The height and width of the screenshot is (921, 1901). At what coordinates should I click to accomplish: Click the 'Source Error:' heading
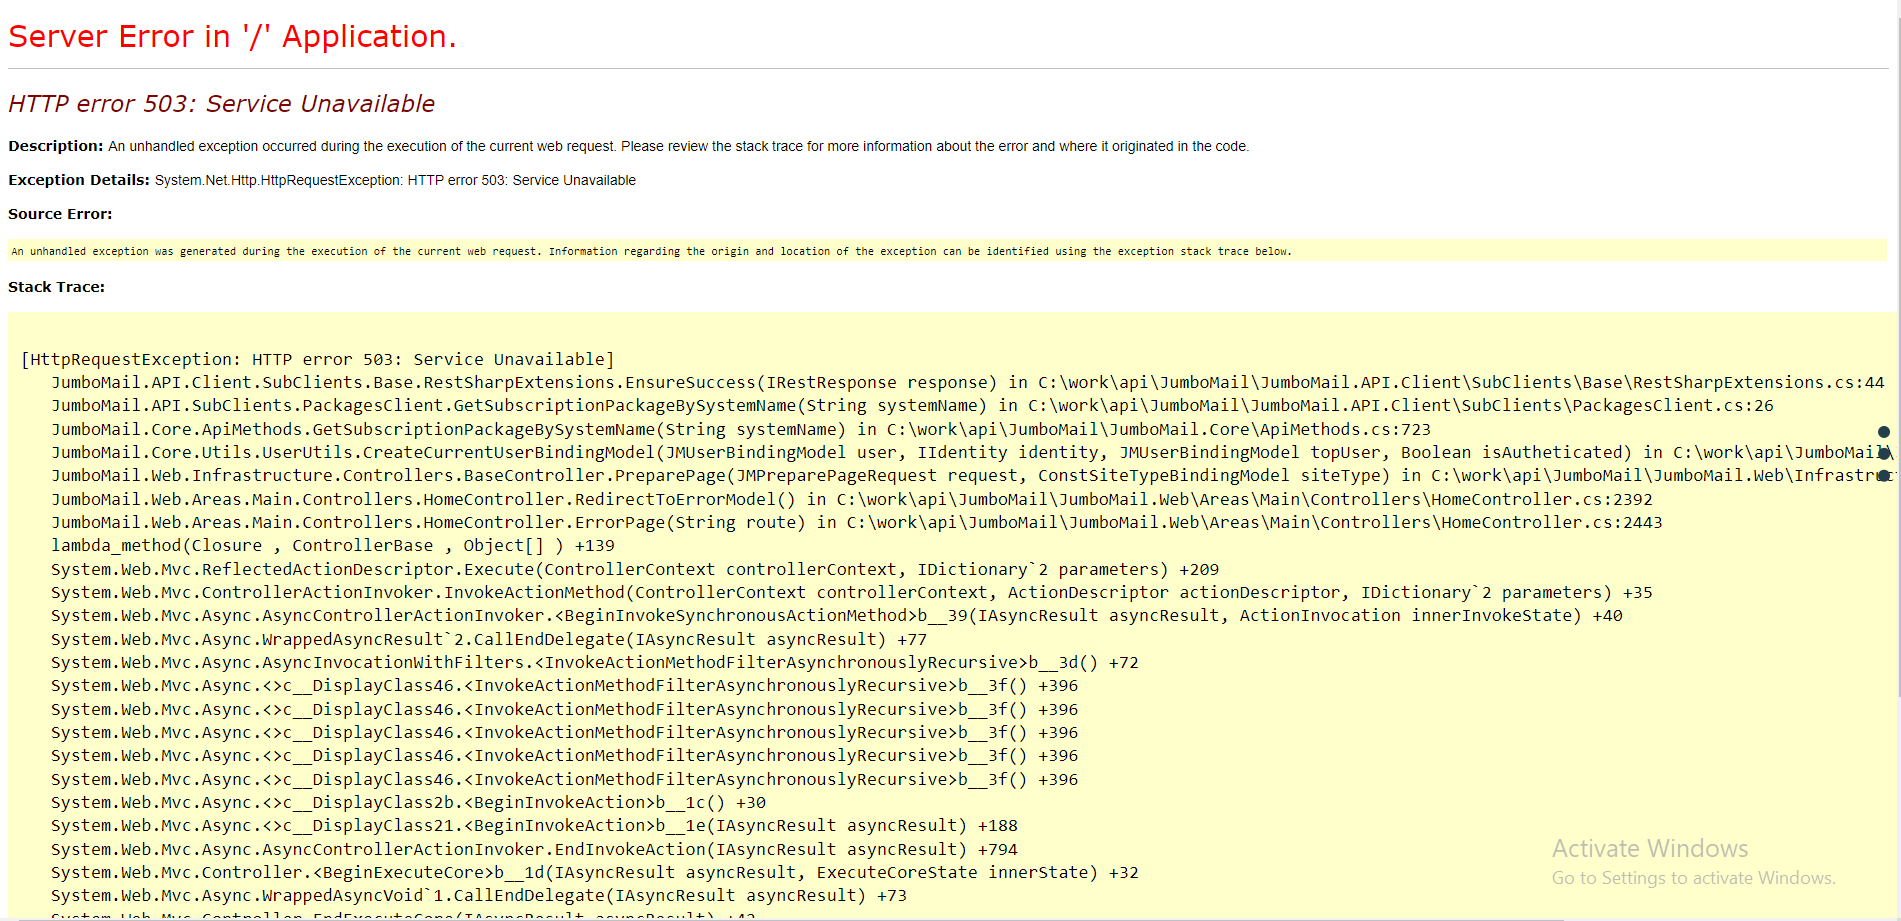pyautogui.click(x=60, y=213)
